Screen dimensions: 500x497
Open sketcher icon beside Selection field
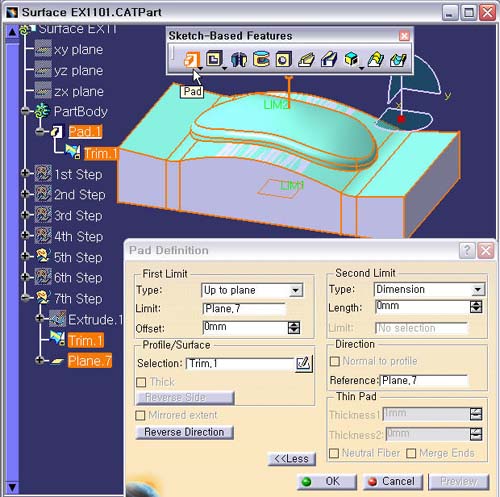pyautogui.click(x=304, y=363)
